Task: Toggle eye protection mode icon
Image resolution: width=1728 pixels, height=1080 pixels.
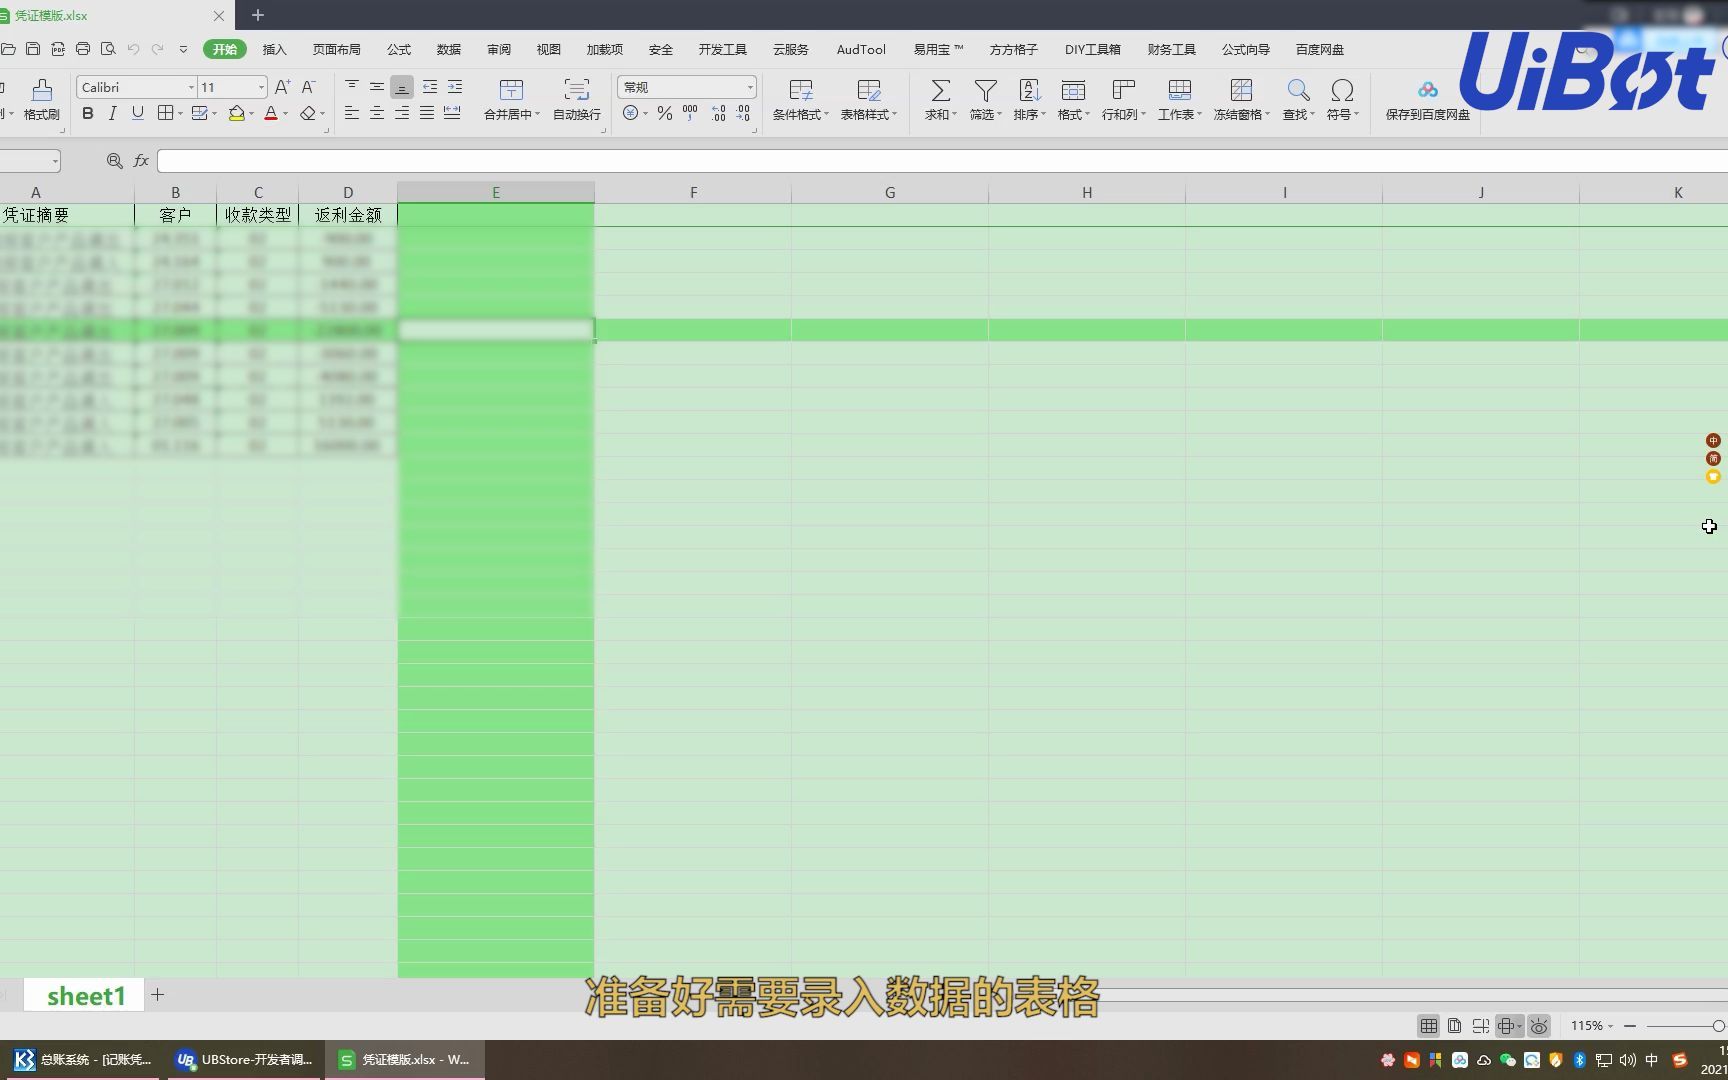Action: pos(1539,1026)
